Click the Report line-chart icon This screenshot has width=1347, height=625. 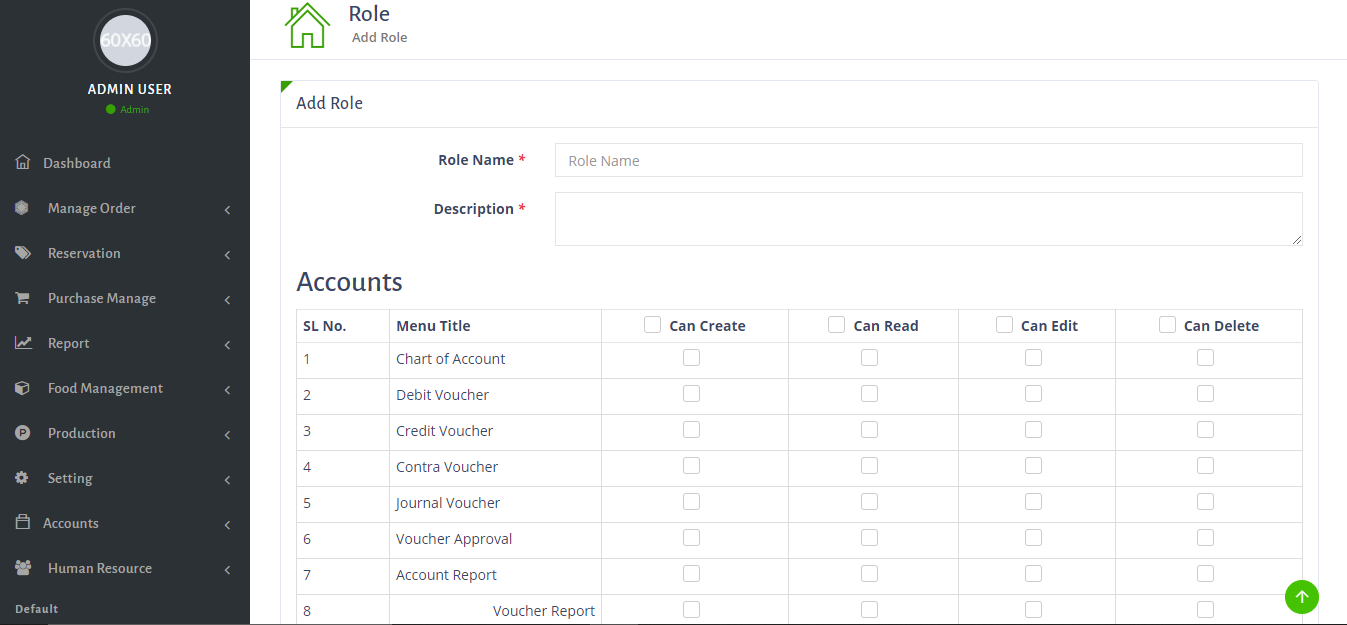point(23,343)
